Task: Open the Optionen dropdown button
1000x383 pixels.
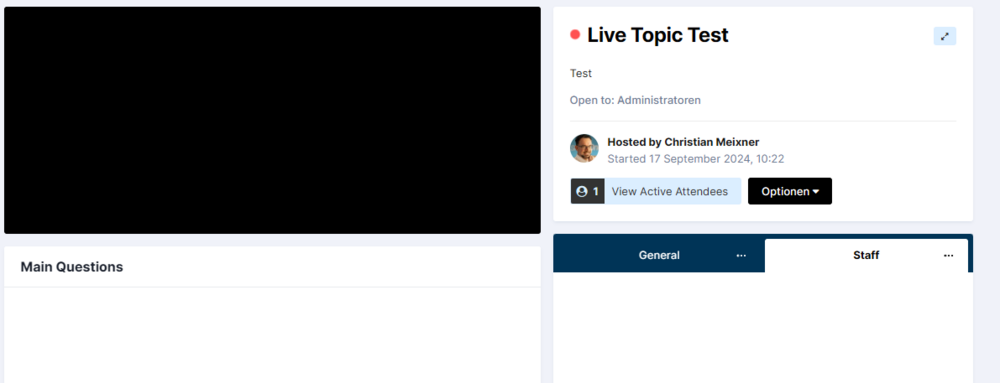Action: point(790,191)
